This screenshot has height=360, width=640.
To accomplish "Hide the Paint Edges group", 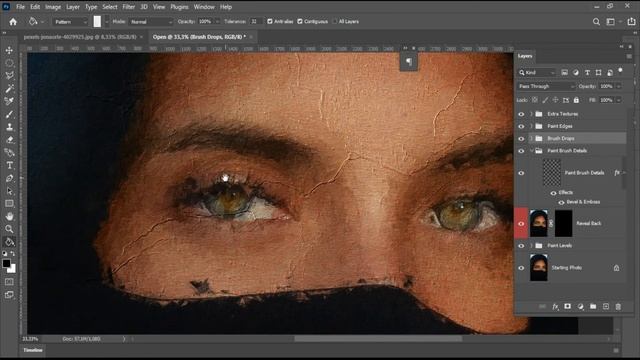I will (x=521, y=127).
